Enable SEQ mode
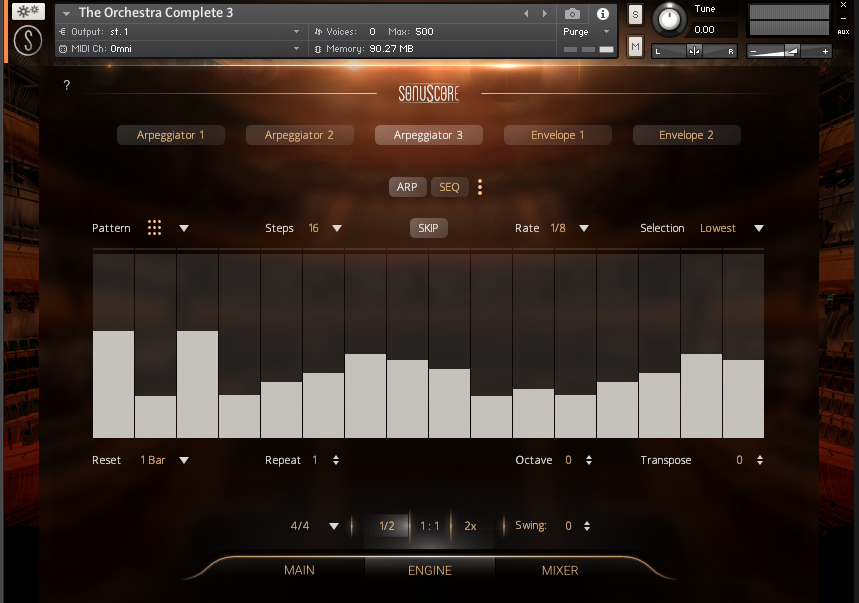 click(x=449, y=187)
